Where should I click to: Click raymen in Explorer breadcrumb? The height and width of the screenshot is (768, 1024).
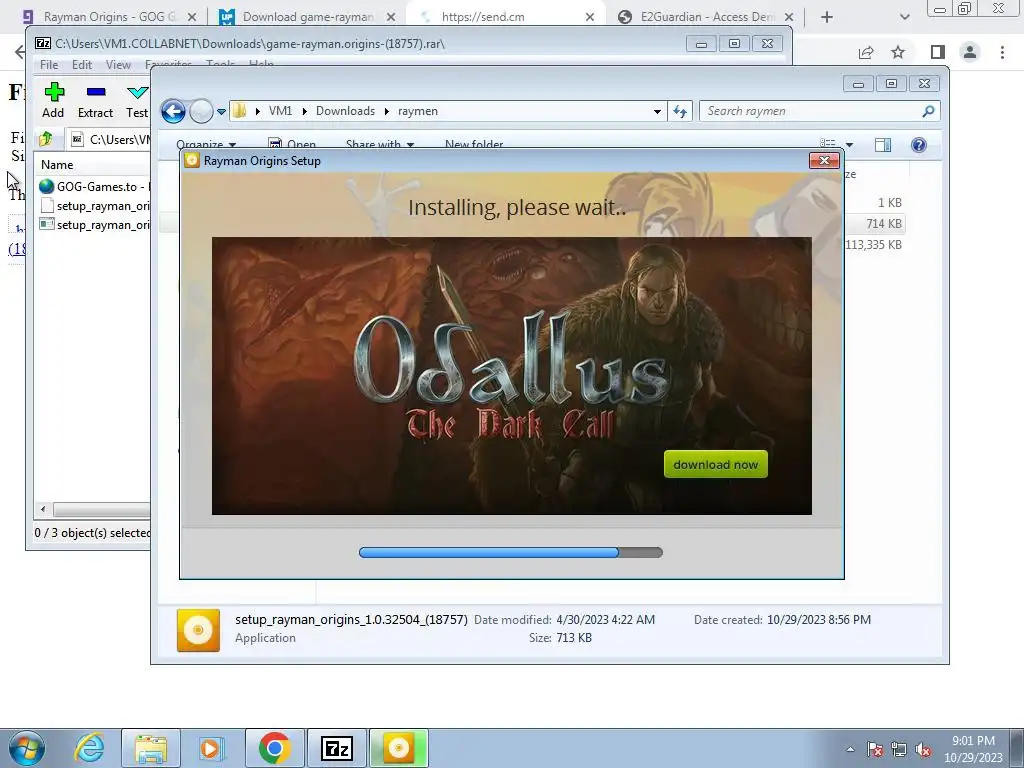[x=418, y=111]
